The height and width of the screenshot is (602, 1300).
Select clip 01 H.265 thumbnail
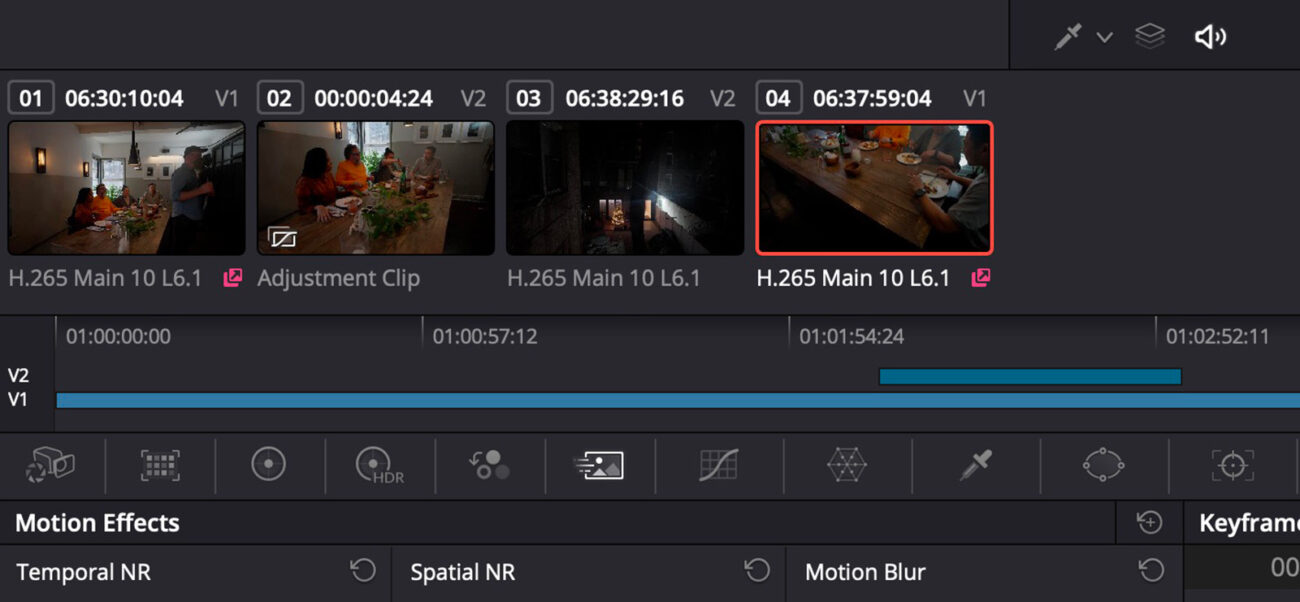coord(125,188)
